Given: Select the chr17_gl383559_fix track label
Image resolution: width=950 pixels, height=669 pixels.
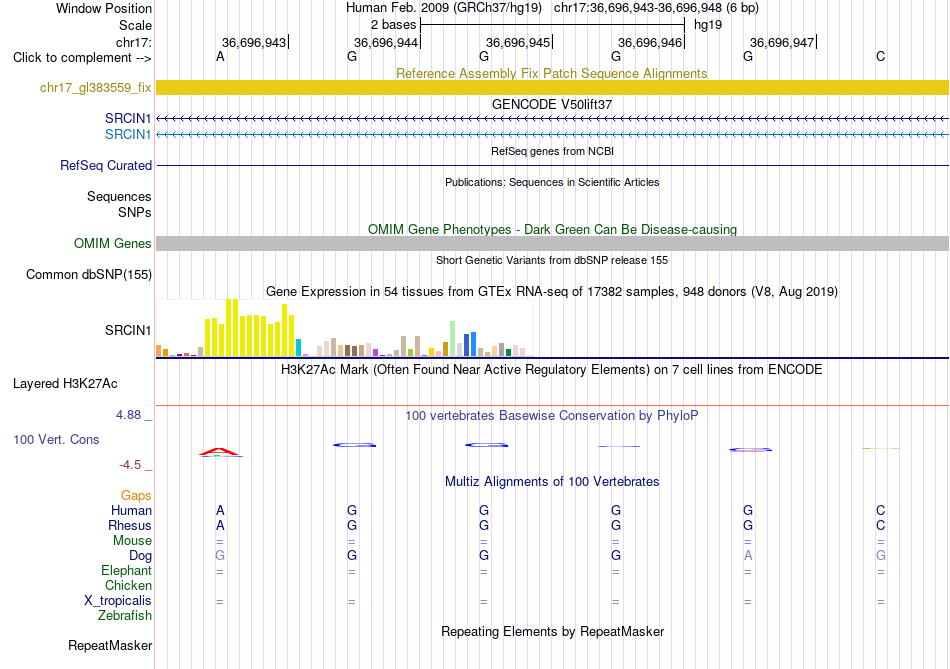Looking at the screenshot, I should tap(95, 87).
